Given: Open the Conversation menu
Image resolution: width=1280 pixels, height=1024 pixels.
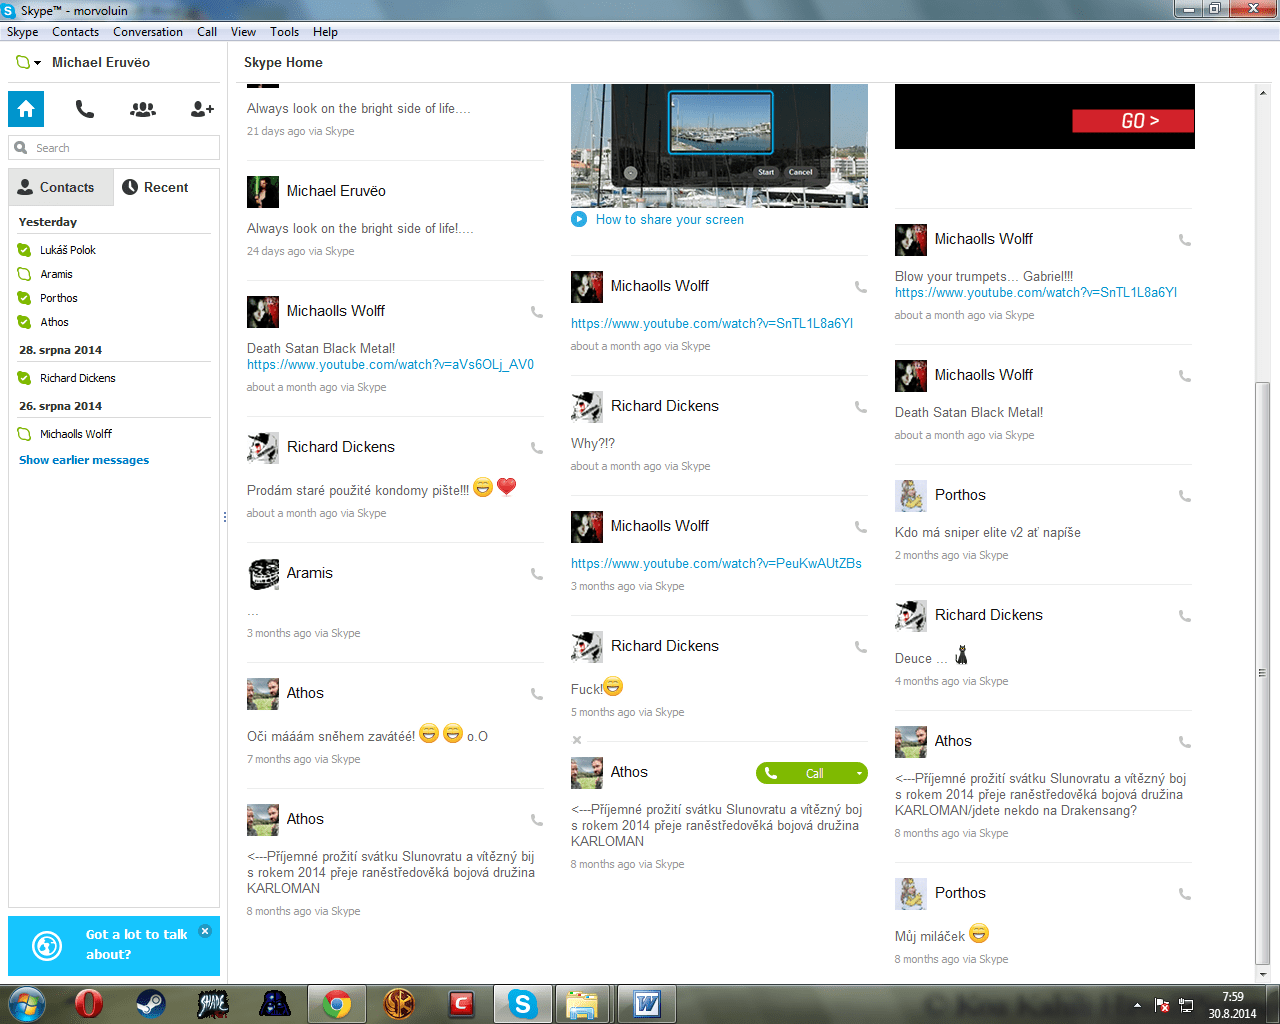Looking at the screenshot, I should coord(148,32).
